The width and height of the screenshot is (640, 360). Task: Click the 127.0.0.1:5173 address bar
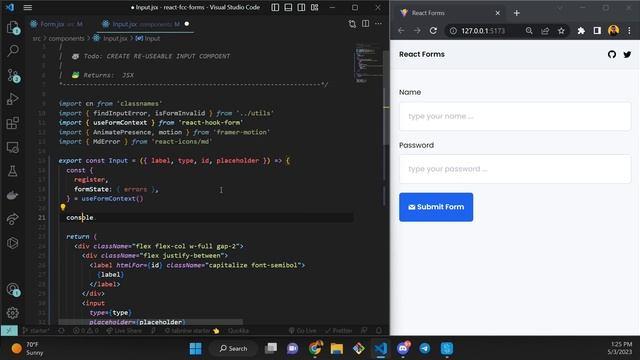(x=484, y=31)
